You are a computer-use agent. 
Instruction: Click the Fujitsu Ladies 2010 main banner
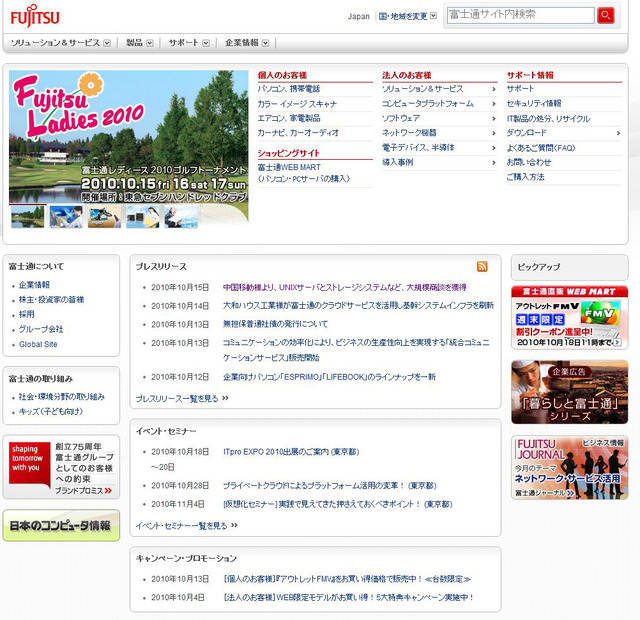pos(129,137)
